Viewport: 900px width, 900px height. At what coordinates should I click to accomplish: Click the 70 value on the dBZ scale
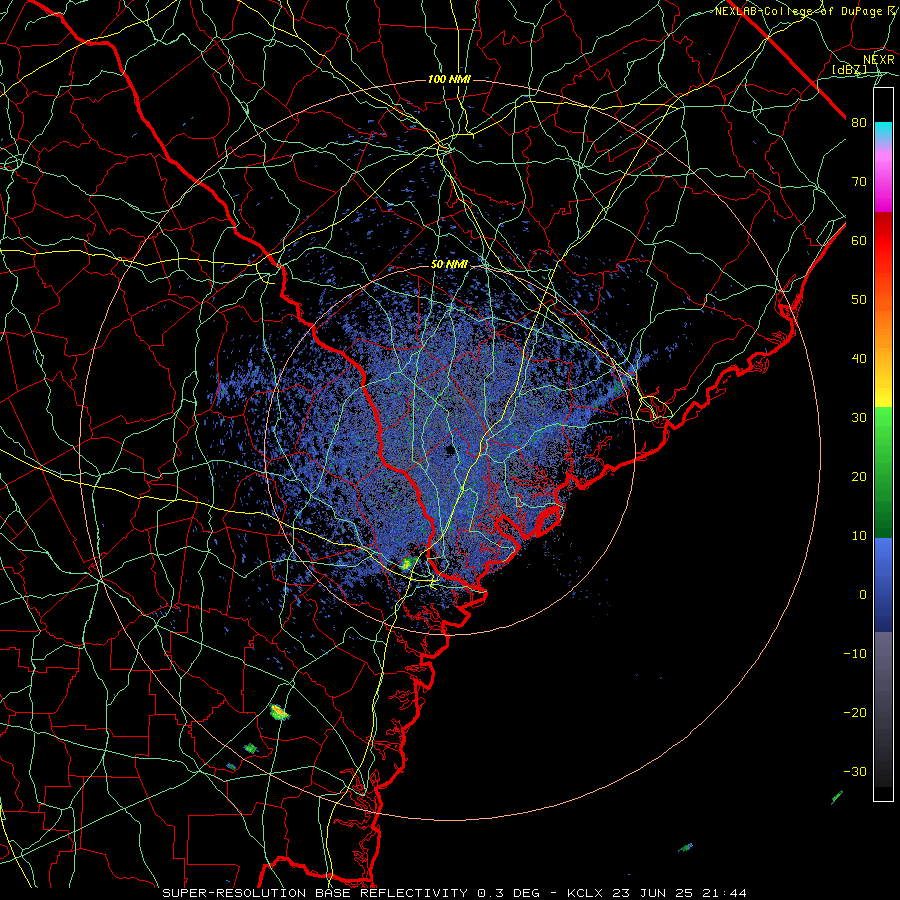point(859,182)
